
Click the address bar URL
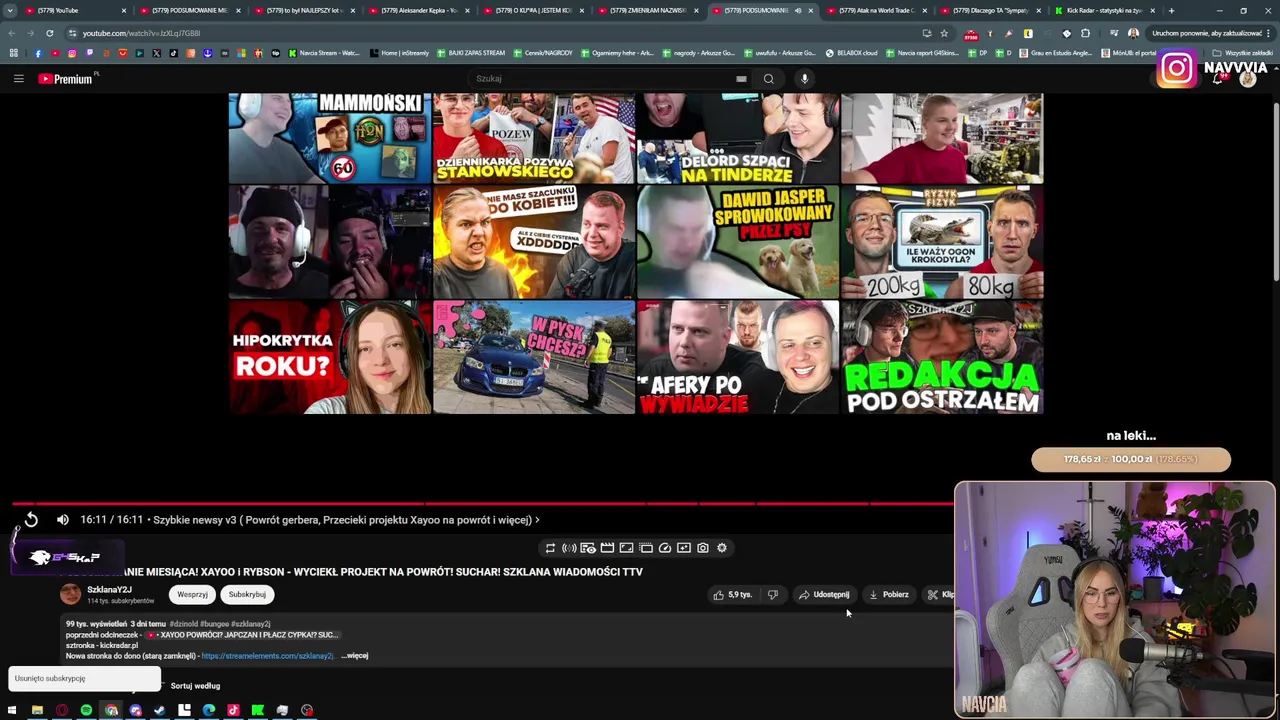pos(142,33)
